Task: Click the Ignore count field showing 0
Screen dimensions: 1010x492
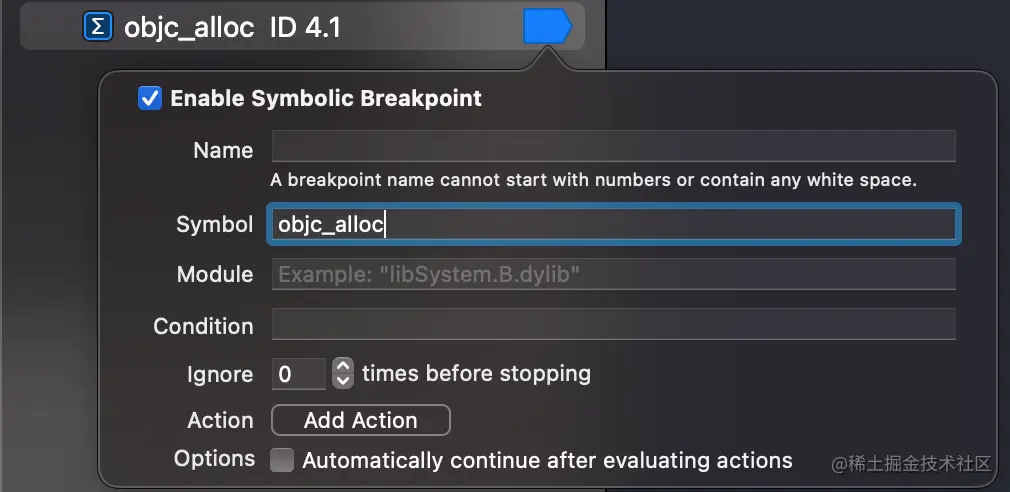Action: coord(299,374)
